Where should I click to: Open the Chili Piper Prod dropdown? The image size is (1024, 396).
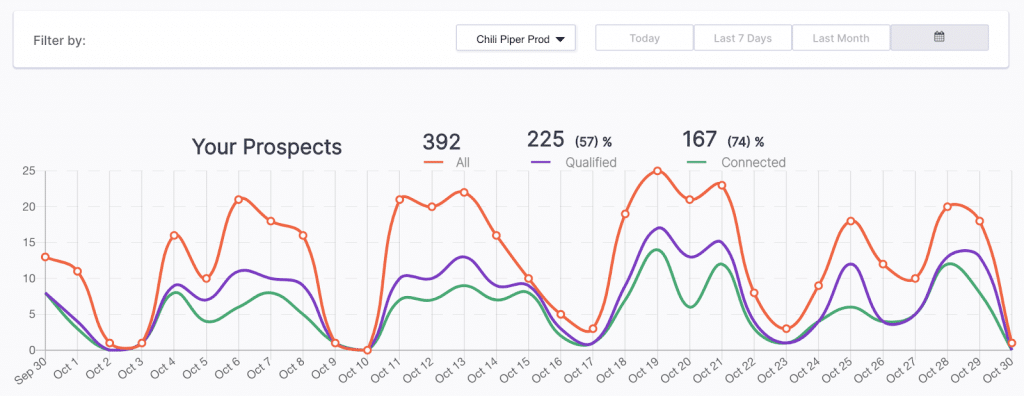pyautogui.click(x=516, y=39)
